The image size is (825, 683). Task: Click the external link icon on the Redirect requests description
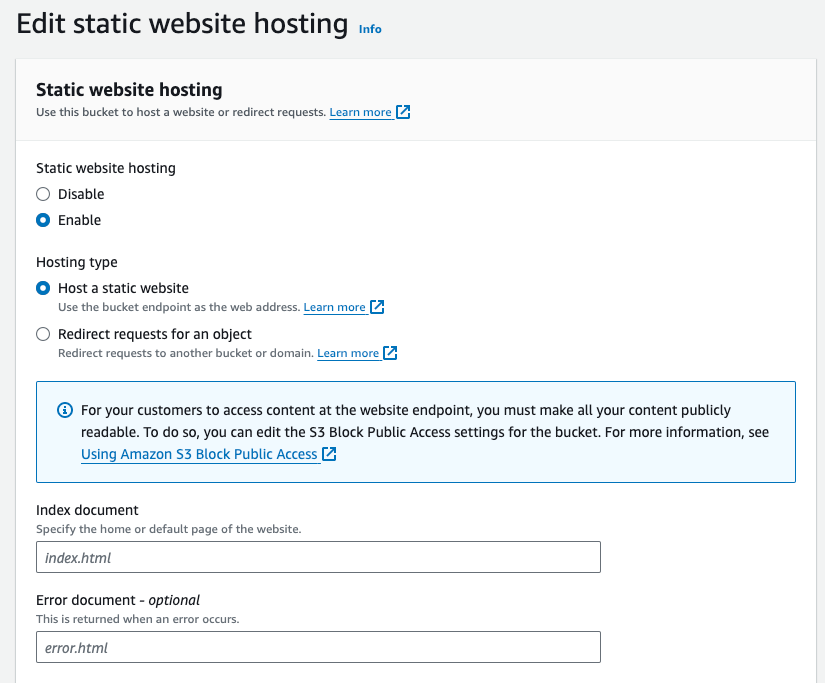[391, 353]
